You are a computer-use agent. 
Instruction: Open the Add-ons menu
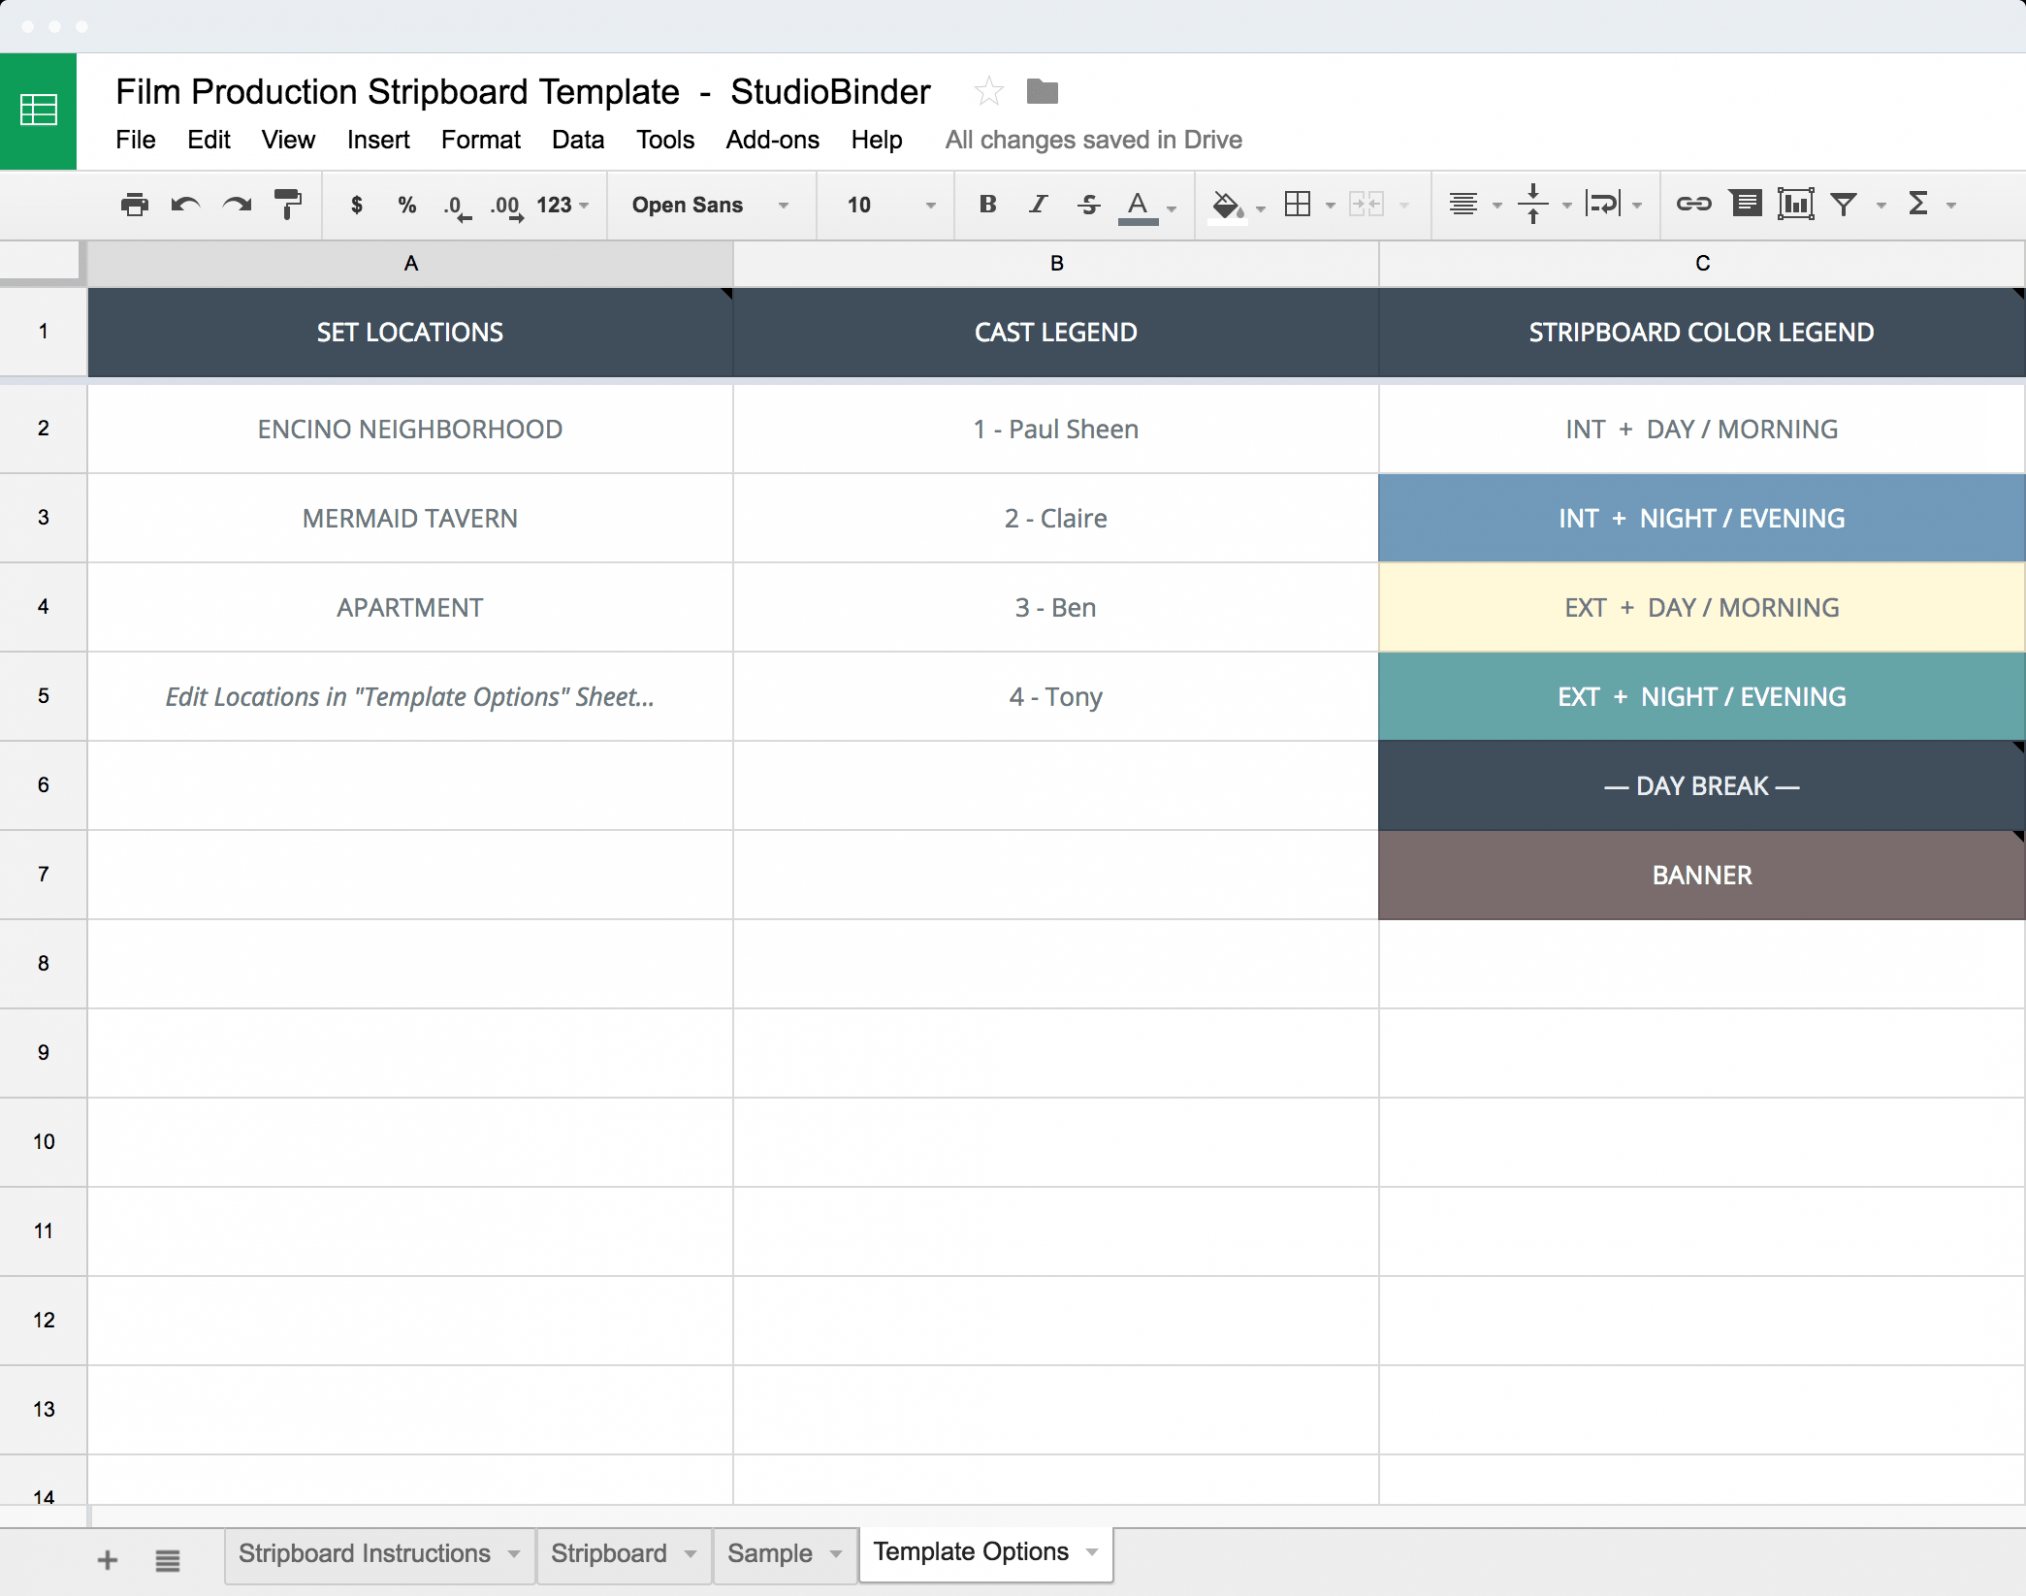(x=771, y=138)
